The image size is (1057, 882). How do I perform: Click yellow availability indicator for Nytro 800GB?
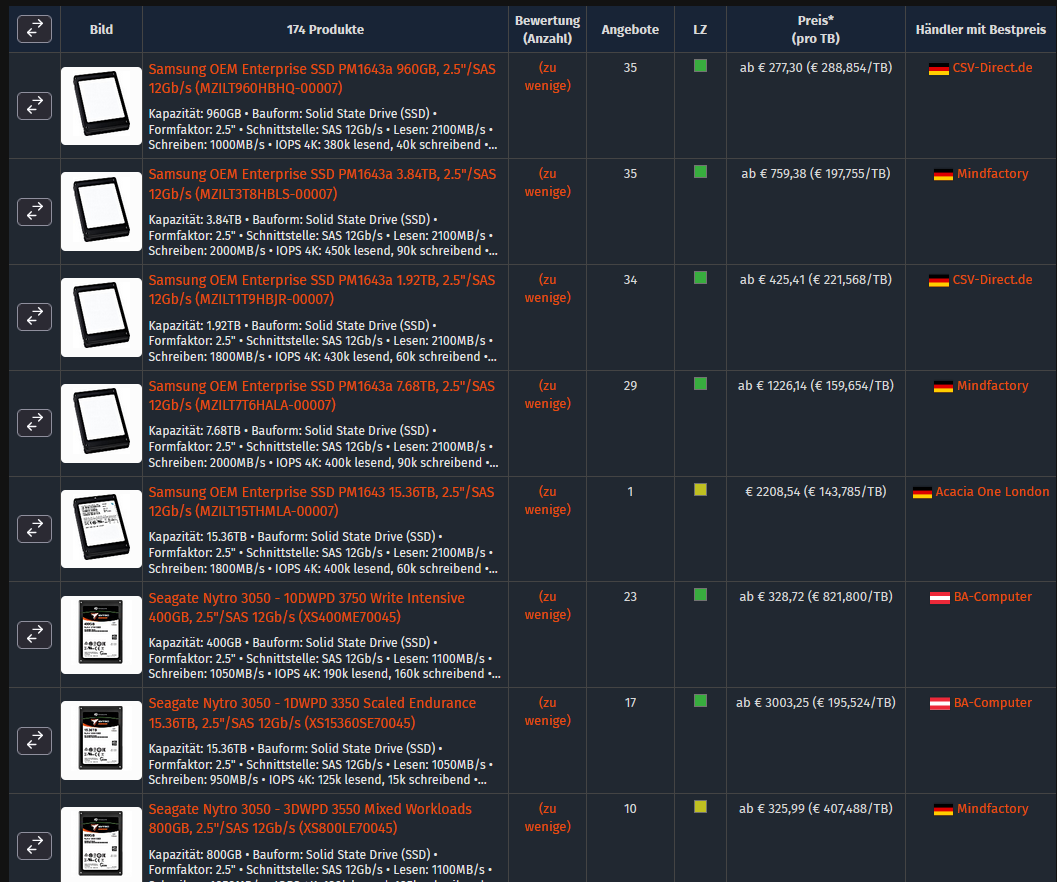[x=700, y=806]
